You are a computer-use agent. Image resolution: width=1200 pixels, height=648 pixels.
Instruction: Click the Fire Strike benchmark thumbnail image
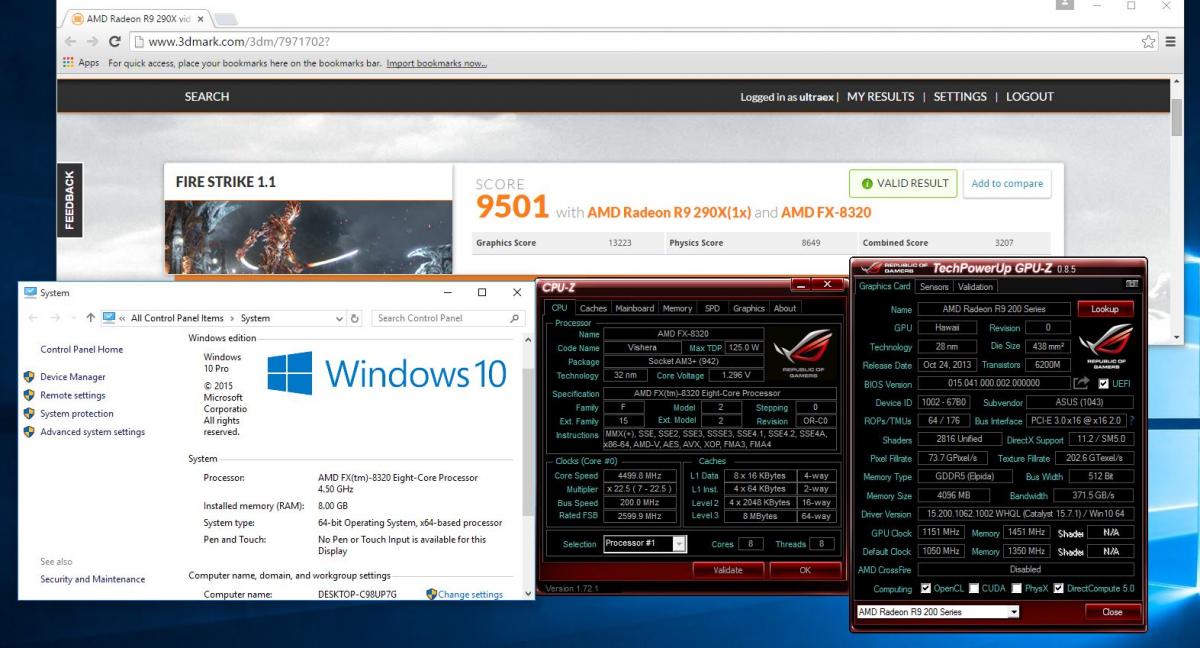(x=308, y=236)
